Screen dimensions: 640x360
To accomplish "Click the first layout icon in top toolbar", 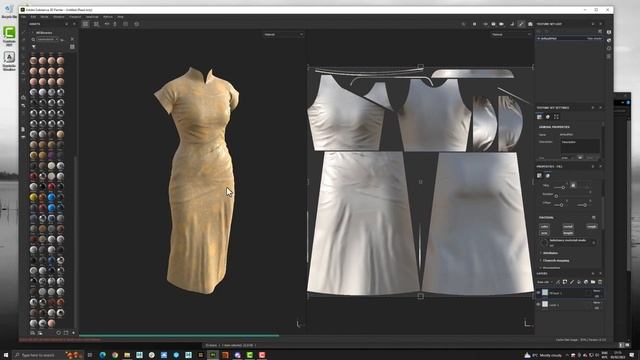I will click(x=85, y=24).
